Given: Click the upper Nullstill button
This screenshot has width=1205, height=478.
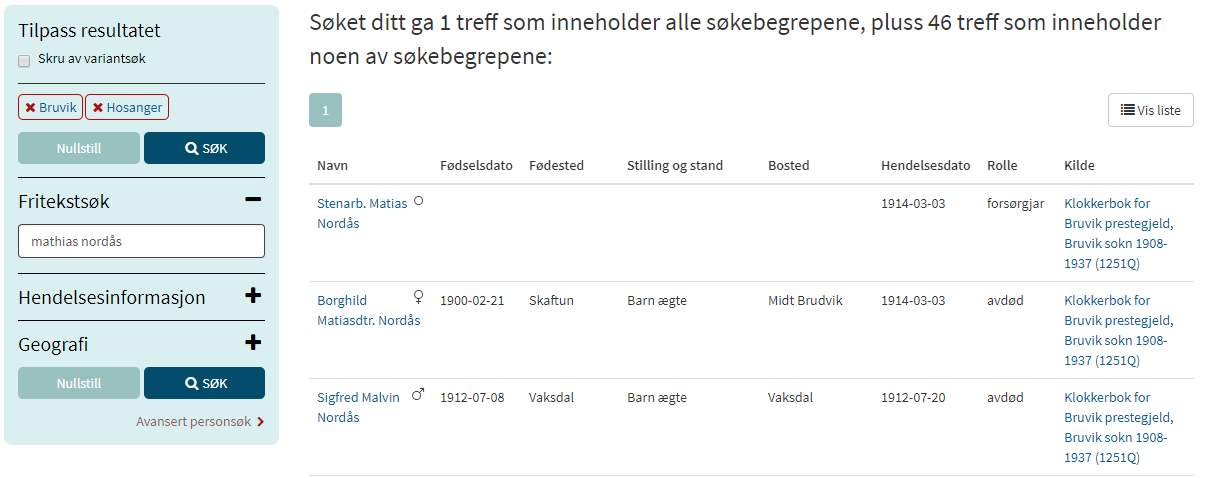Looking at the screenshot, I should click(79, 148).
